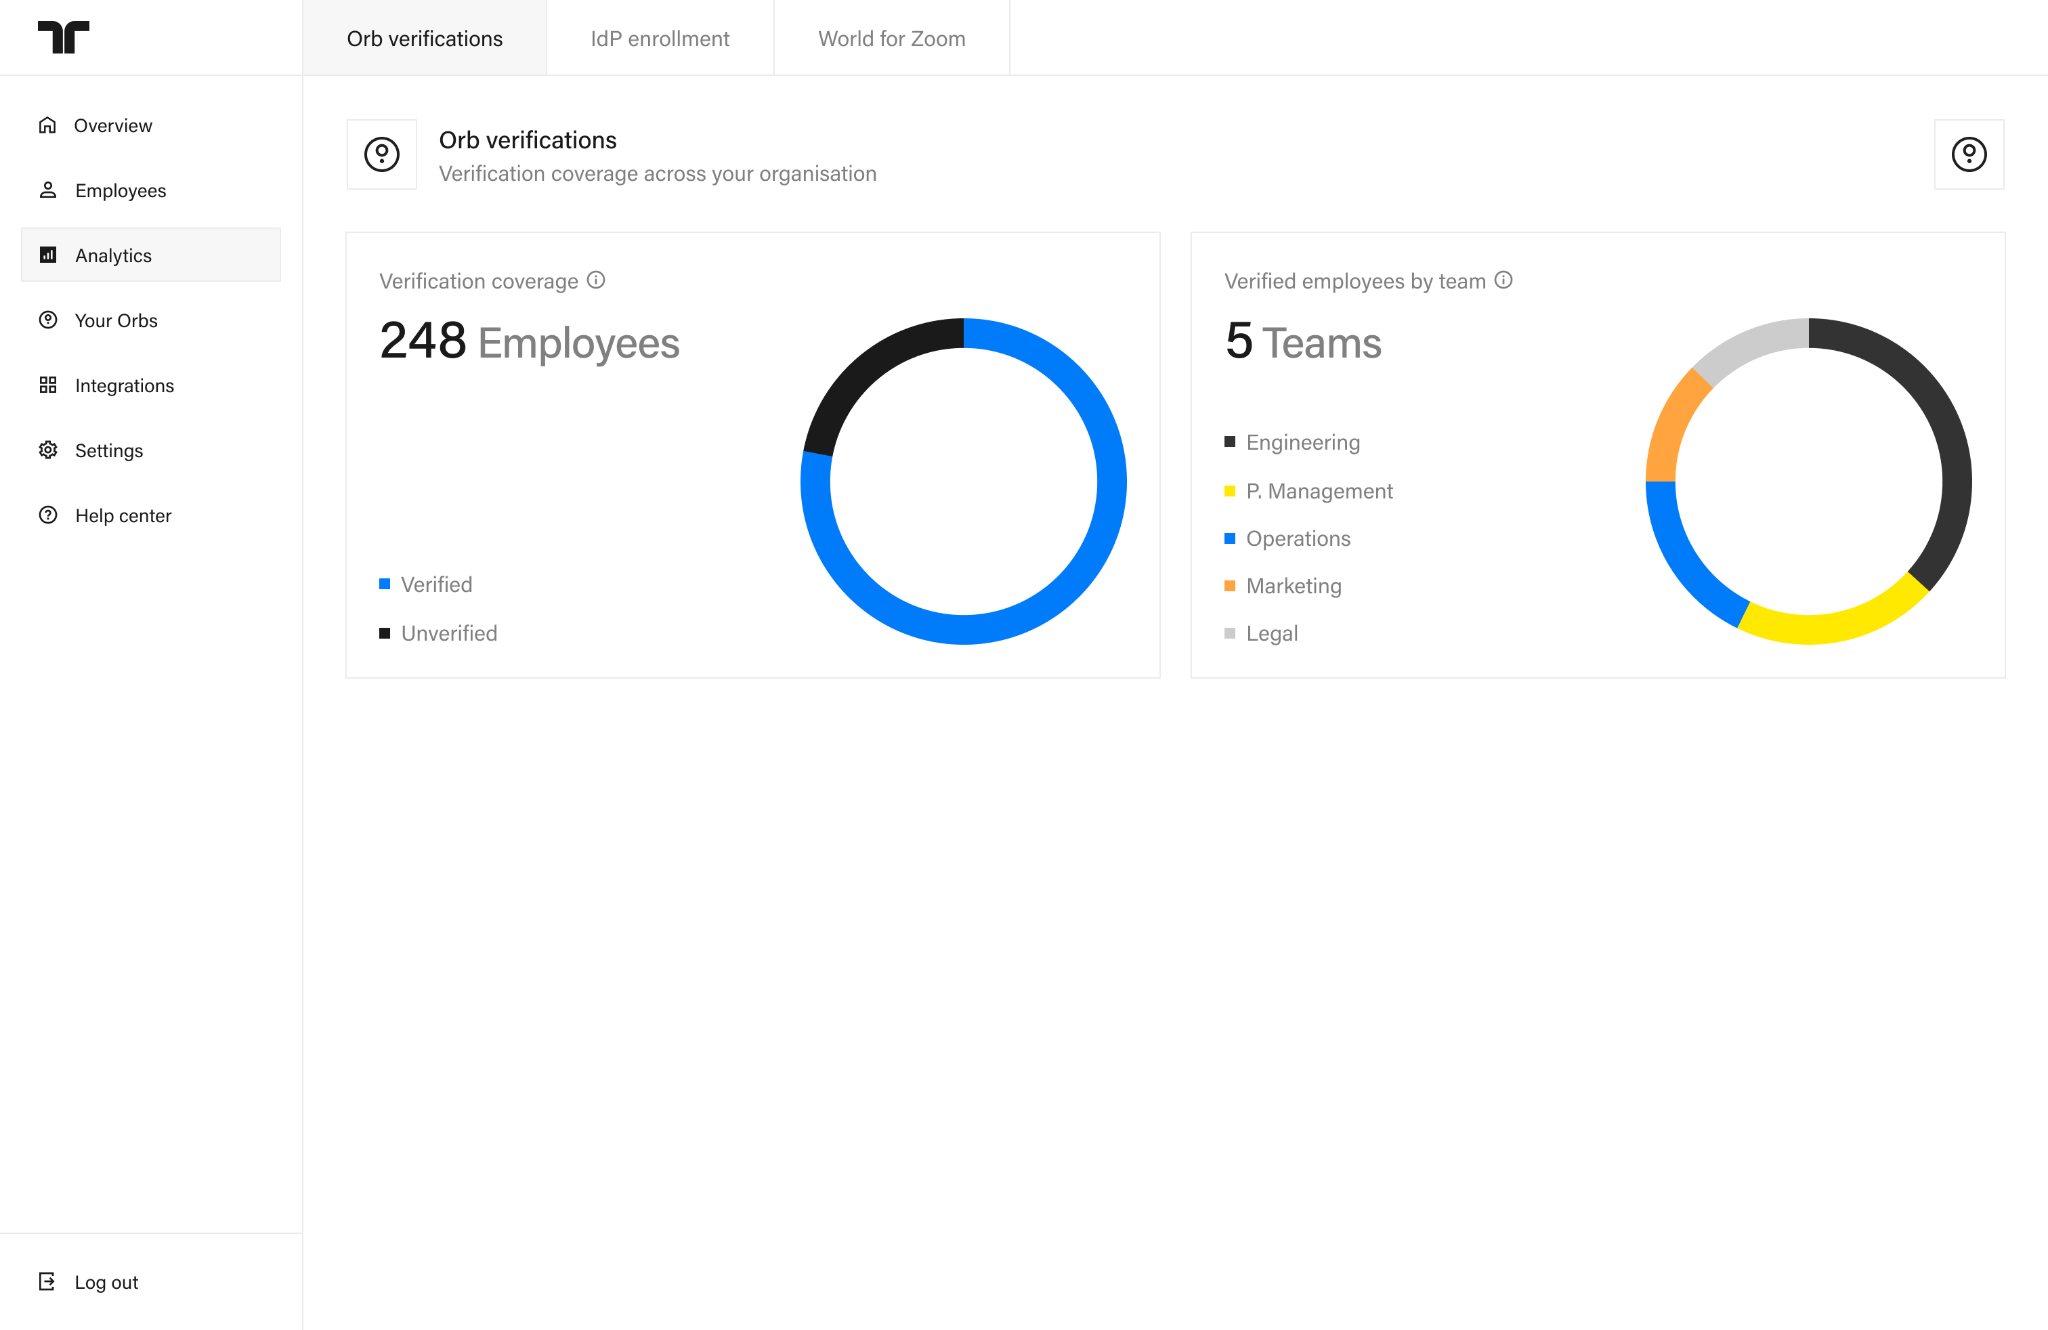Open the Help center question icon
Image resolution: width=2048 pixels, height=1330 pixels.
click(x=47, y=515)
